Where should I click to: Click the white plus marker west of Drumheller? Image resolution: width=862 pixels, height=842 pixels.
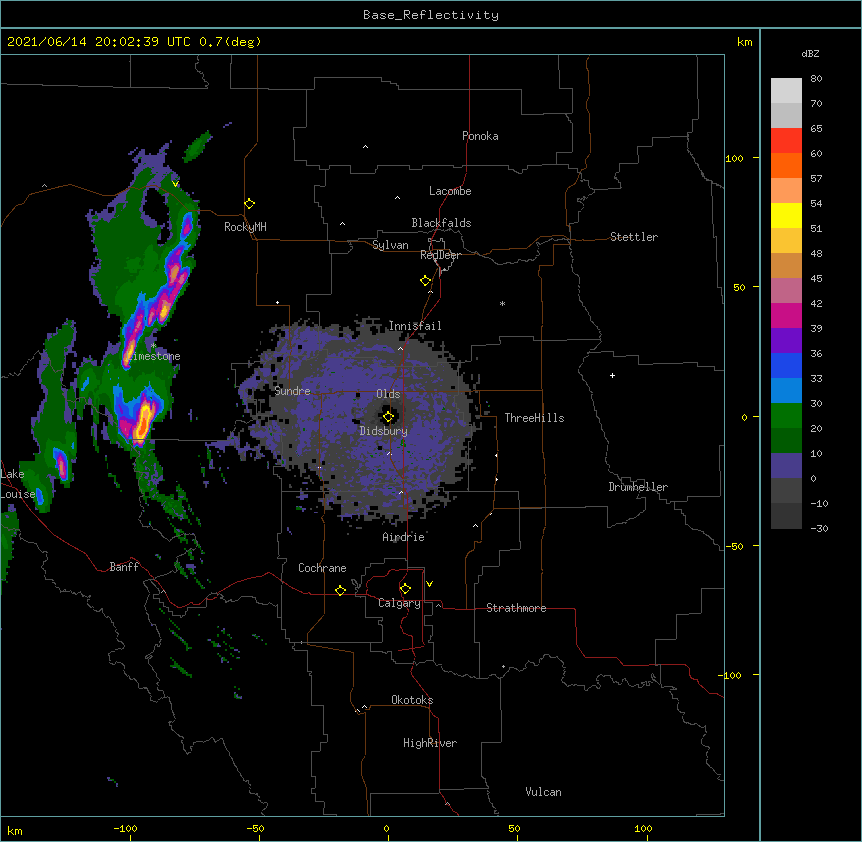pos(612,375)
